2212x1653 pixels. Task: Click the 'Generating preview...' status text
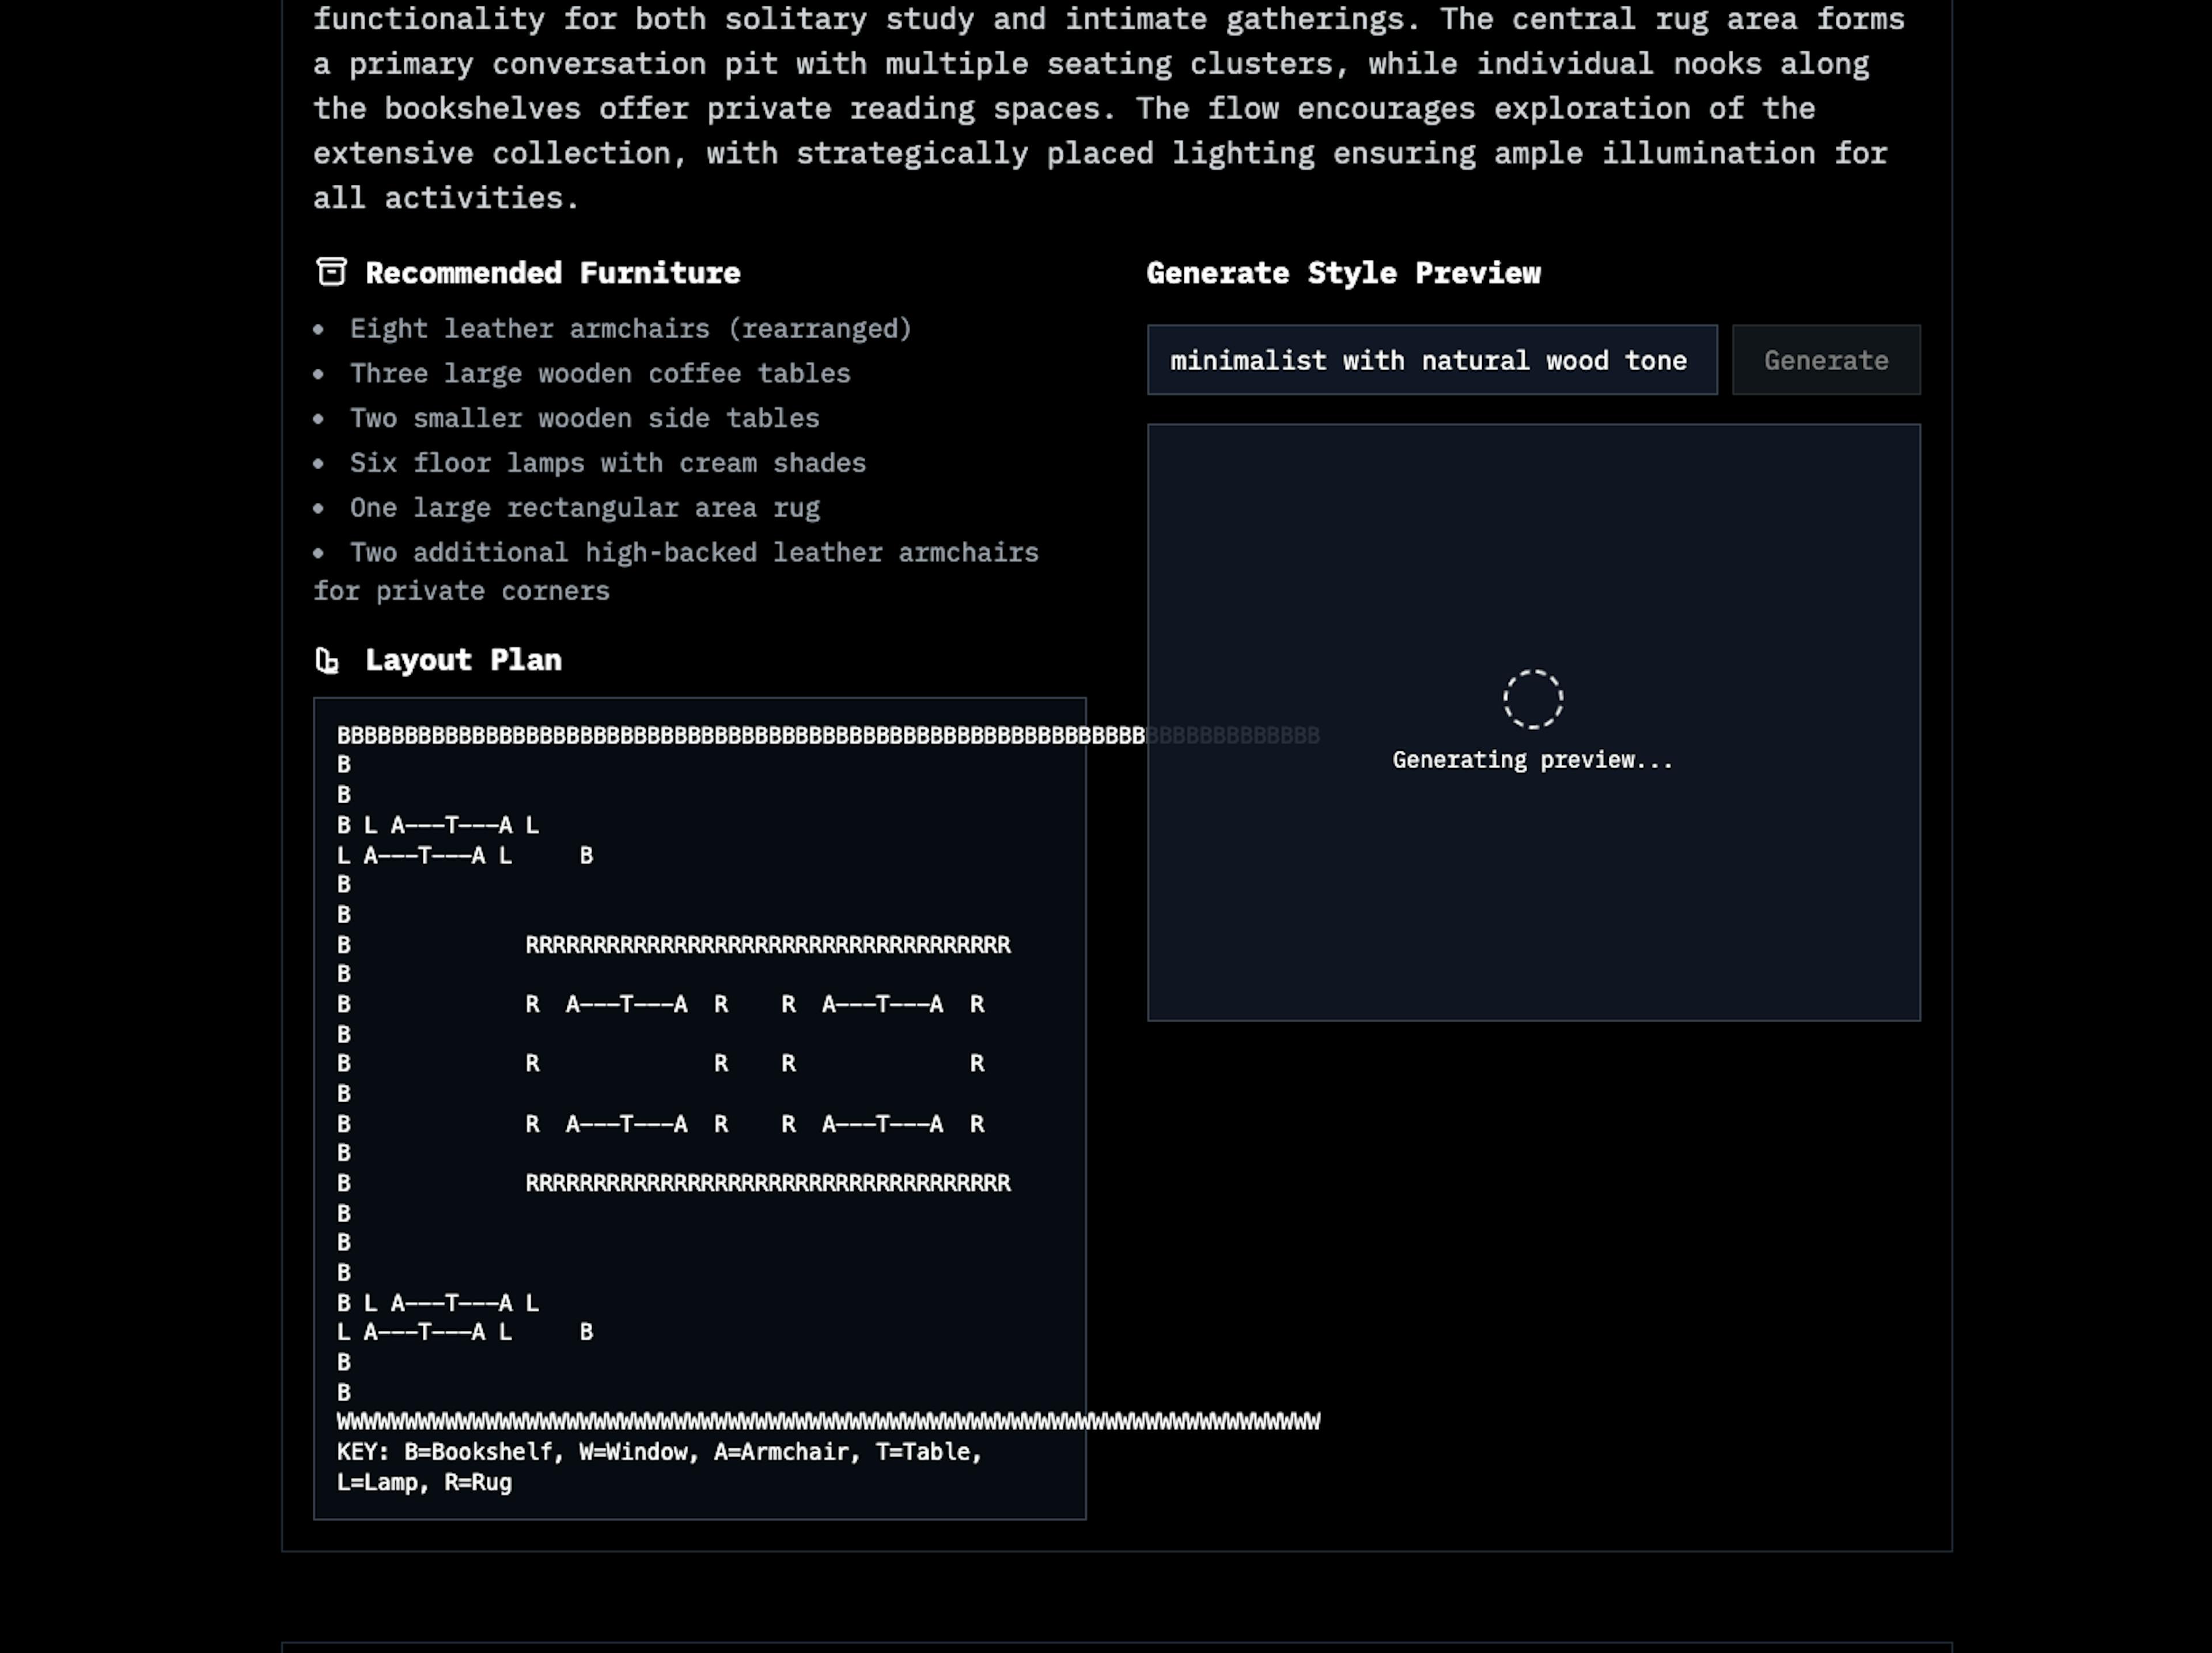1532,760
